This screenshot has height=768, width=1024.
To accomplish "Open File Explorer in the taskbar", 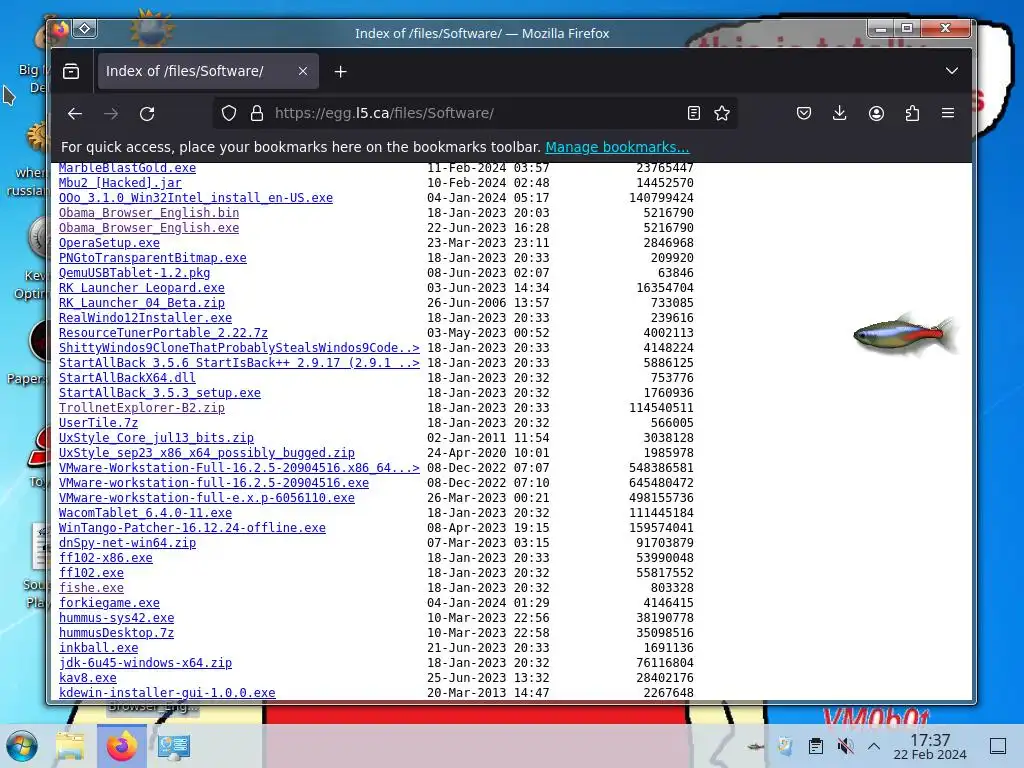I will (x=70, y=746).
